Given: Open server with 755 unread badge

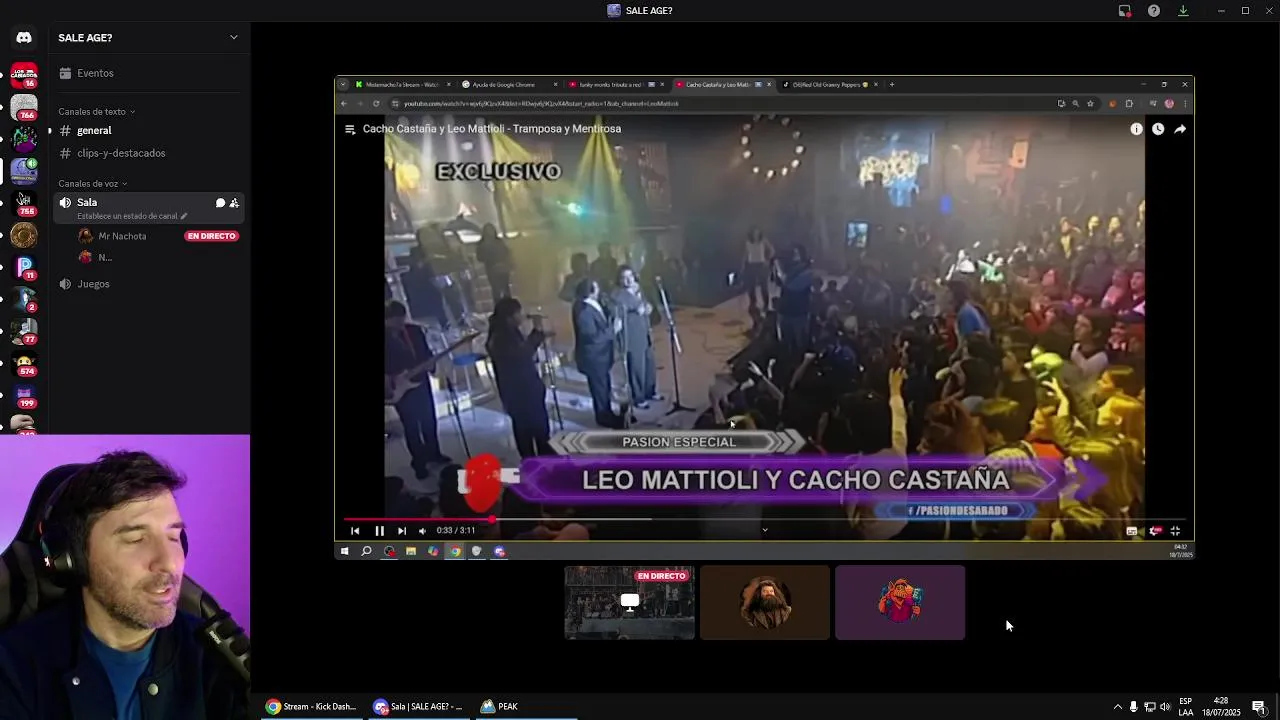Looking at the screenshot, I should click(x=24, y=203).
